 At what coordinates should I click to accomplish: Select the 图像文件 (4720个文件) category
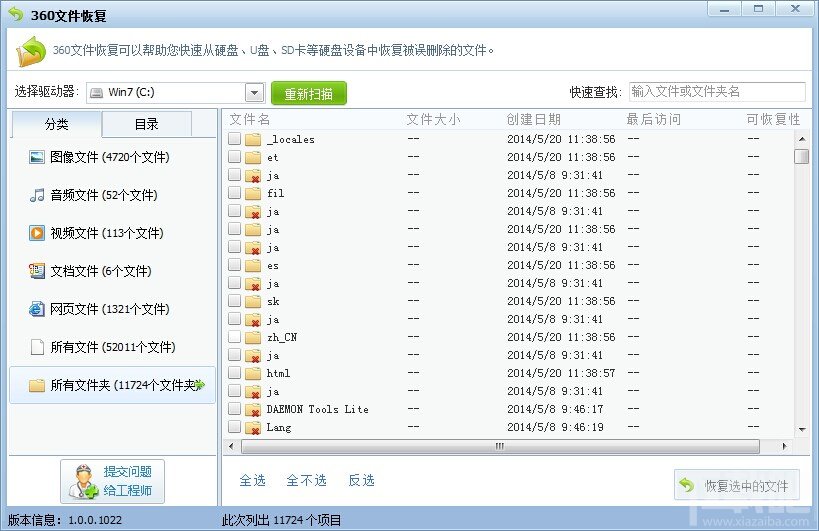coord(112,157)
